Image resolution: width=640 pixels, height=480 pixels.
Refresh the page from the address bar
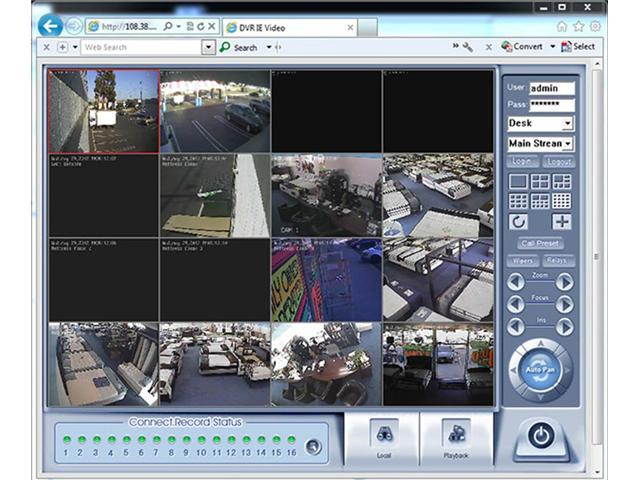(x=200, y=27)
